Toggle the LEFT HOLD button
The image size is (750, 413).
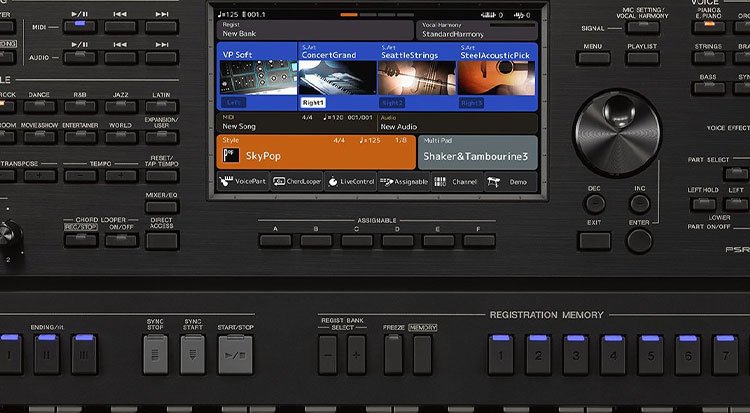coord(704,204)
